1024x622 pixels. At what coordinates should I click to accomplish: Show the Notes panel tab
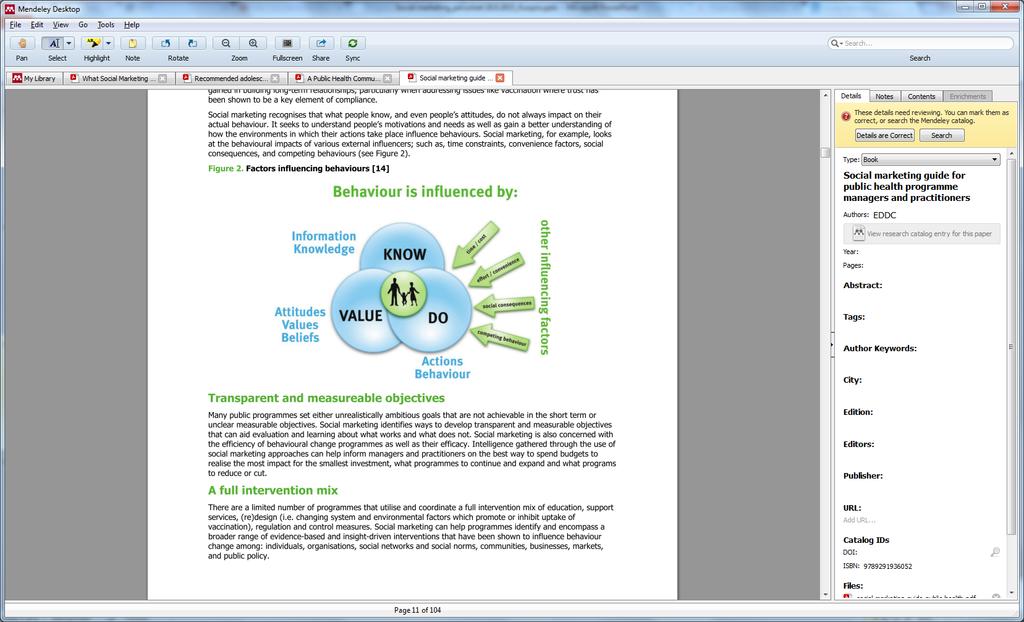tap(884, 96)
